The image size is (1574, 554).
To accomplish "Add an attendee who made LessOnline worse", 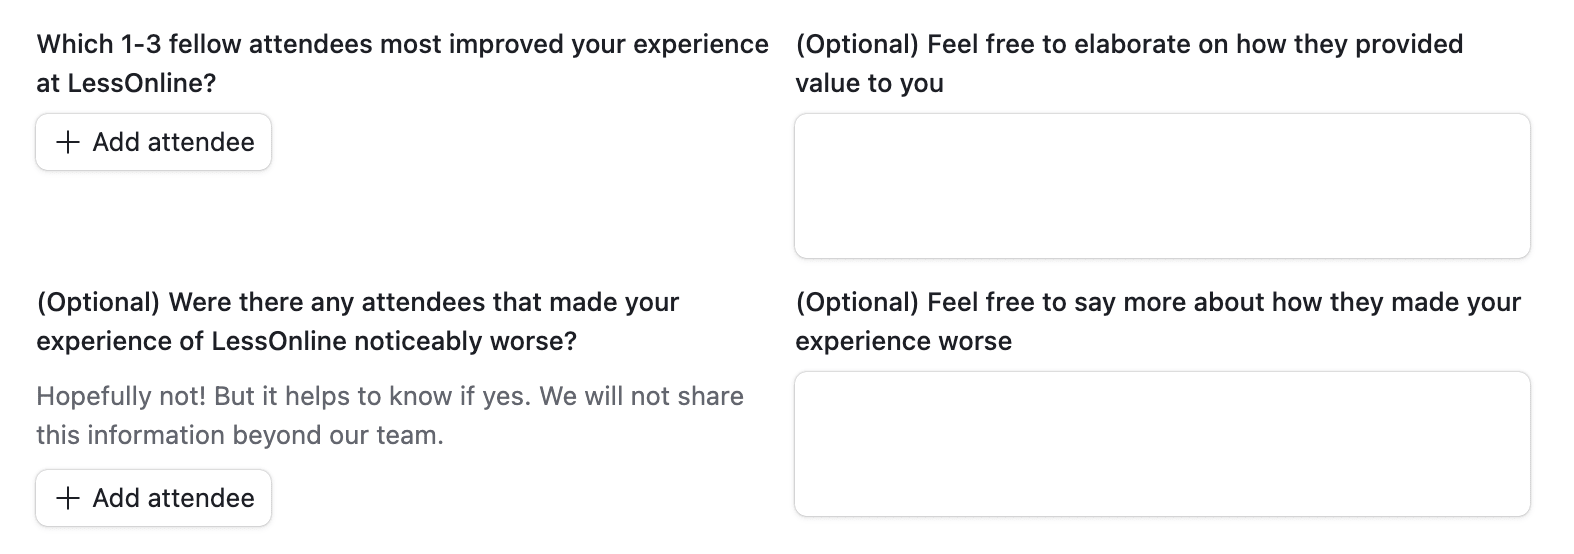I will click(154, 498).
